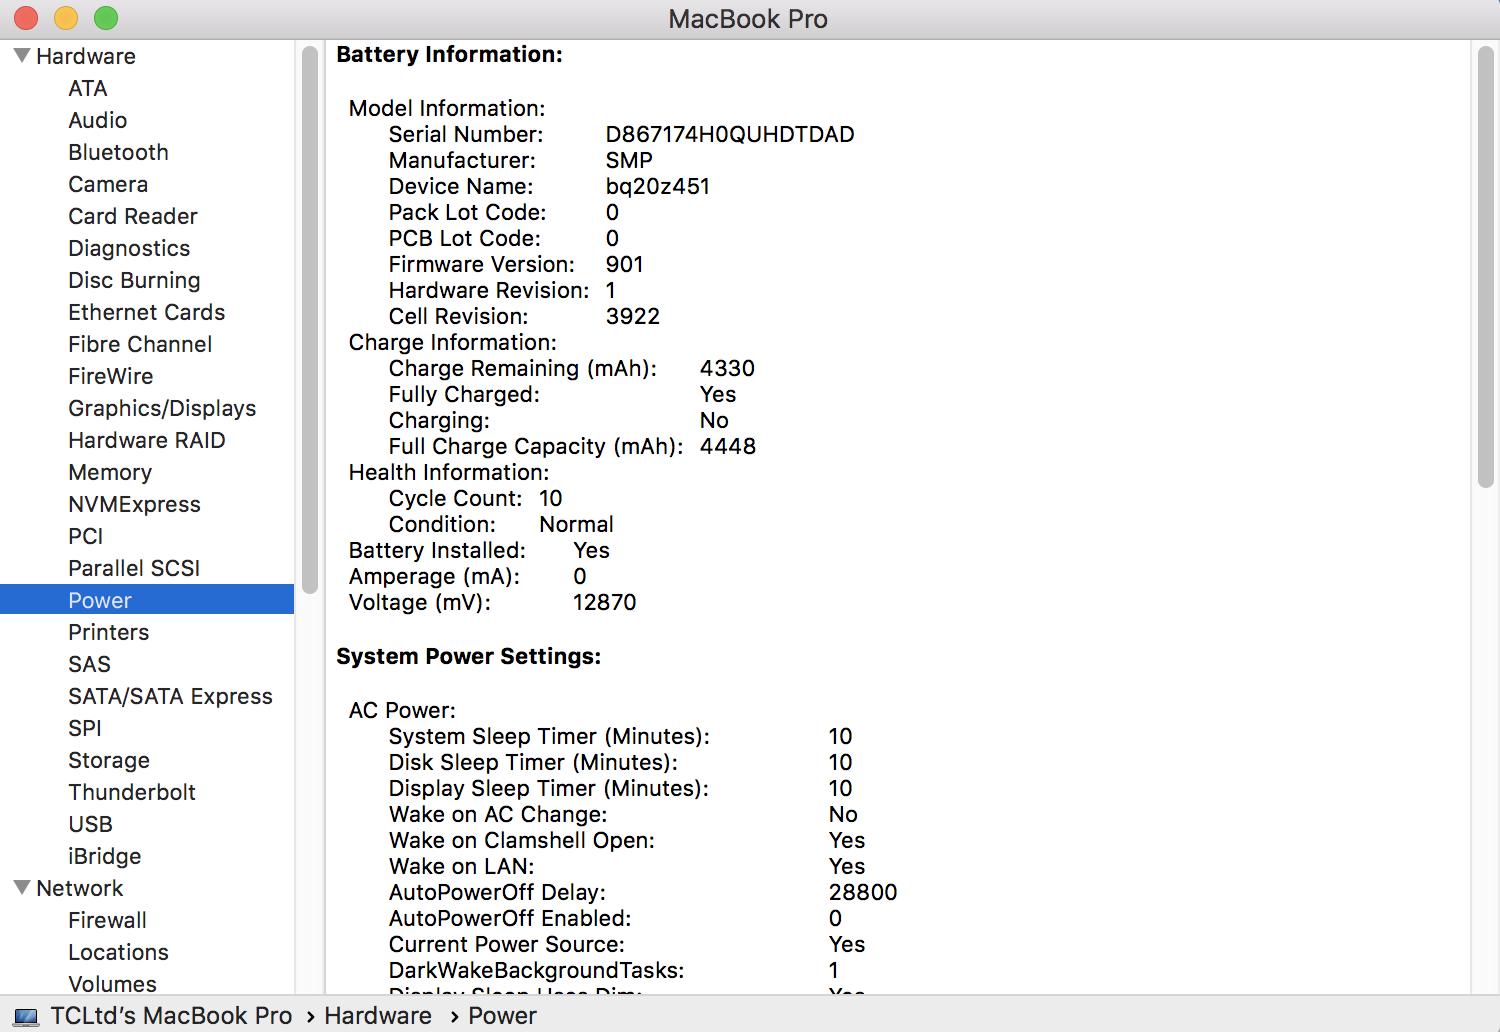
Task: Select iBridge in the sidebar
Action: click(105, 856)
